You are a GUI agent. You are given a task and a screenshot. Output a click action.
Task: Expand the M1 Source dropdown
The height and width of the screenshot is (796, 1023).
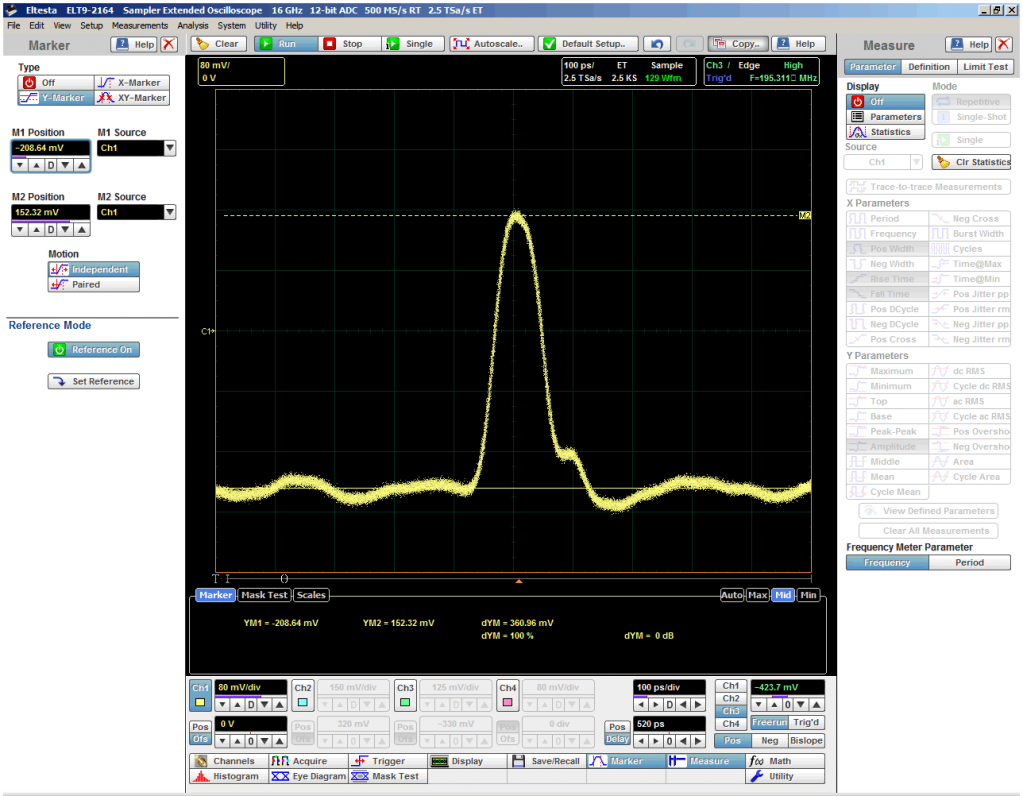(x=169, y=148)
